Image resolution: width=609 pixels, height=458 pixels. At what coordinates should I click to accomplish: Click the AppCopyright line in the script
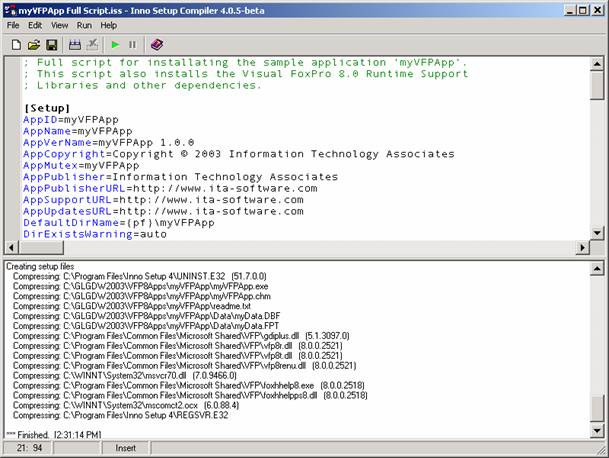click(x=238, y=154)
